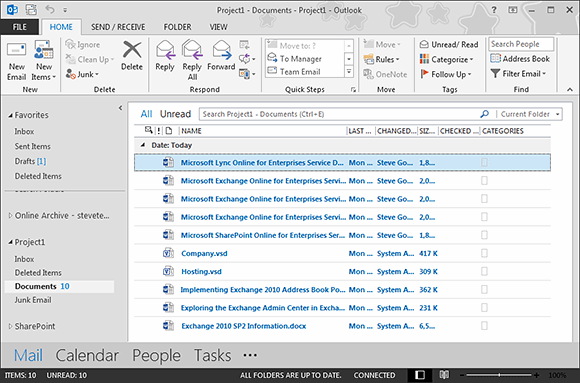Click the Word icon beside Exchange 2010 SP2 Information.docx

tap(168, 326)
